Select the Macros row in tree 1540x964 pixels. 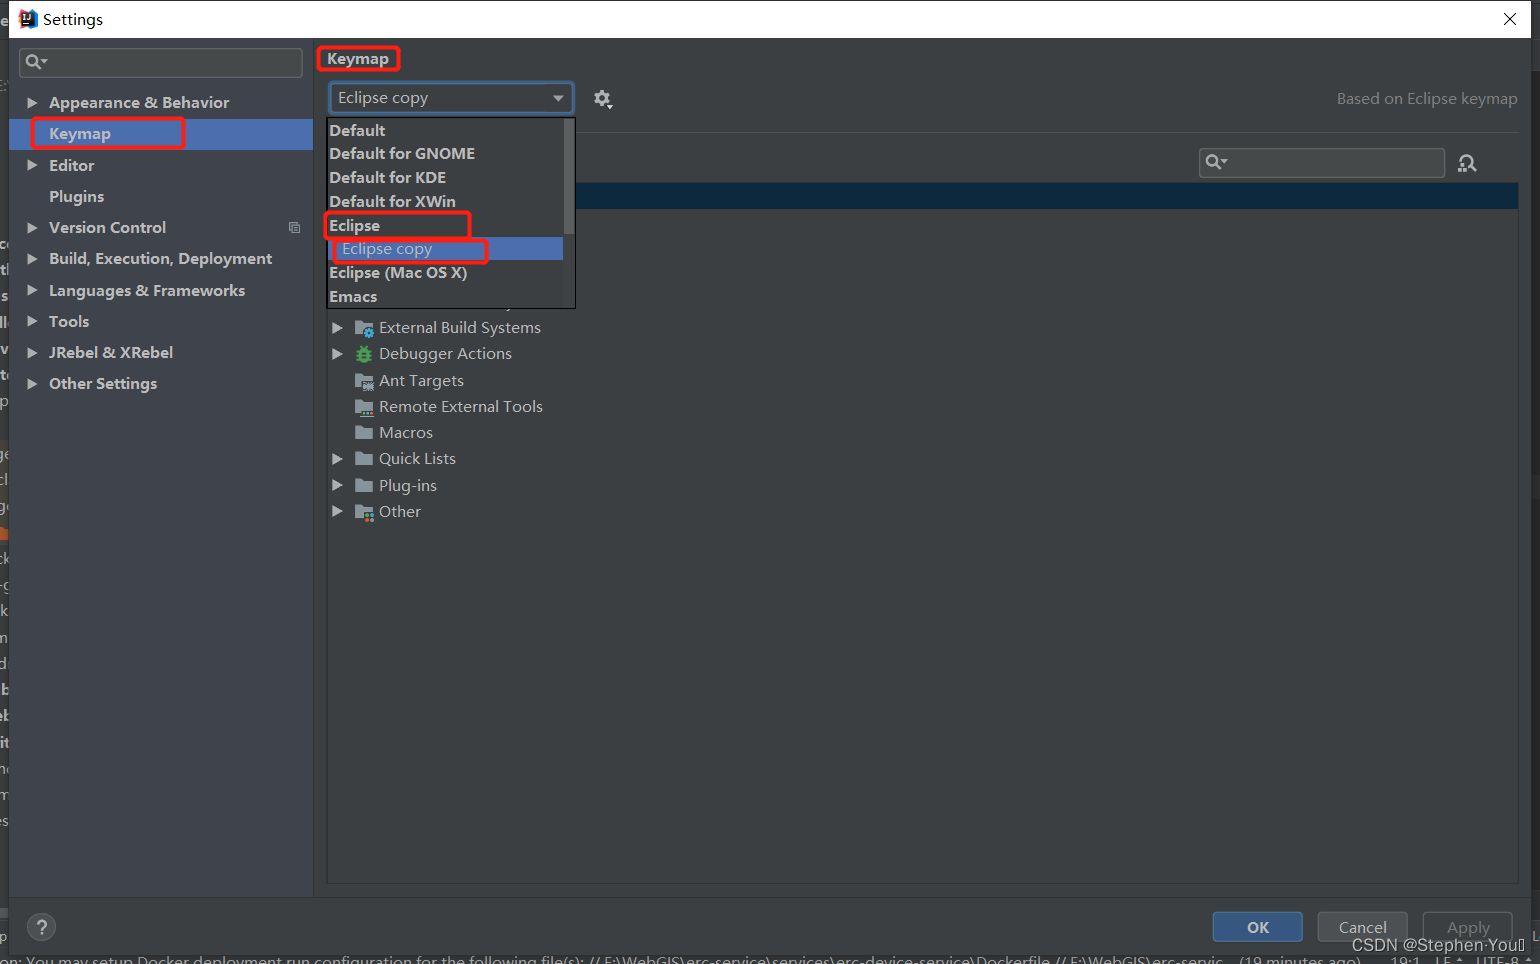pos(922,433)
